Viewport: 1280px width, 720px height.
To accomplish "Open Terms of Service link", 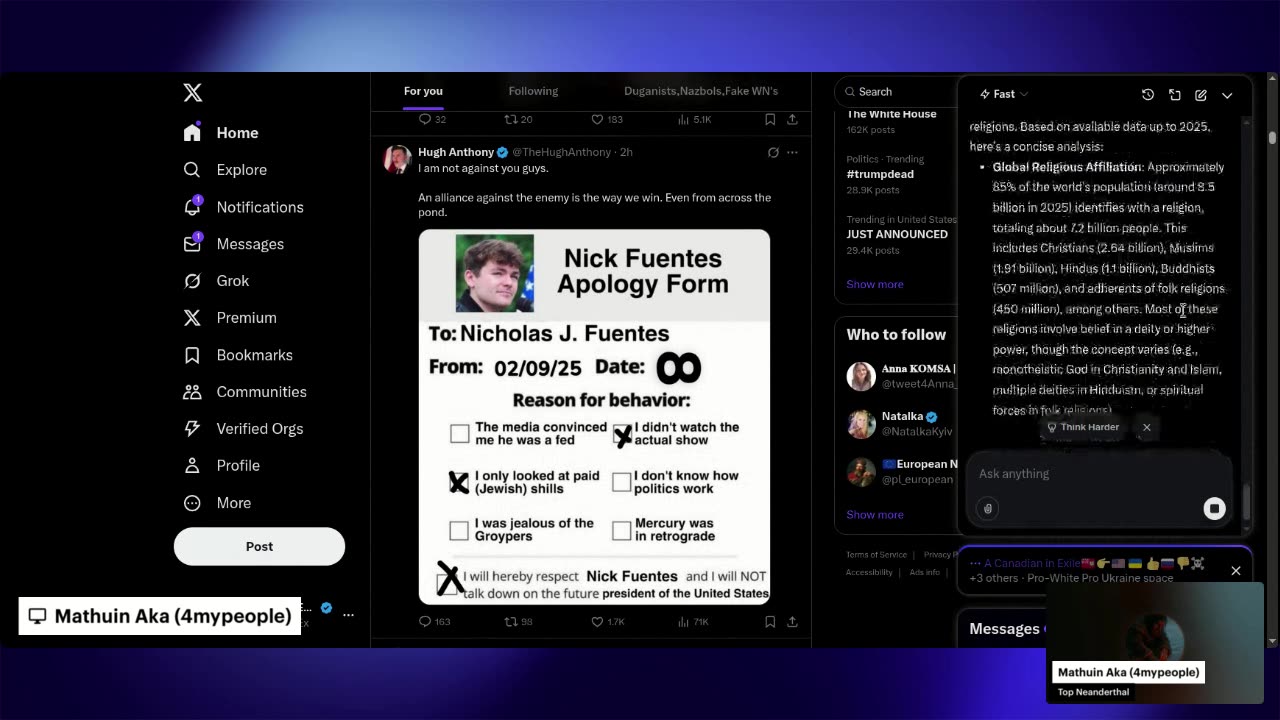I will tap(877, 555).
